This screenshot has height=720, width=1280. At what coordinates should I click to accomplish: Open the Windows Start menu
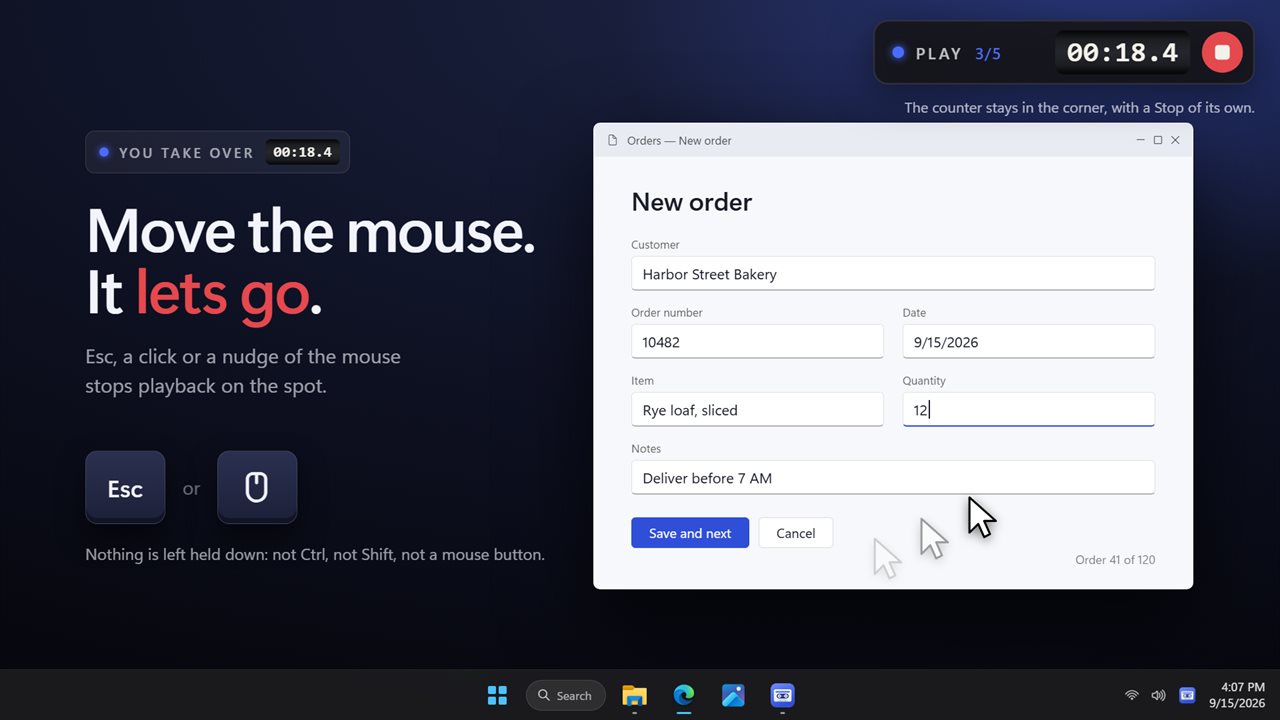497,695
